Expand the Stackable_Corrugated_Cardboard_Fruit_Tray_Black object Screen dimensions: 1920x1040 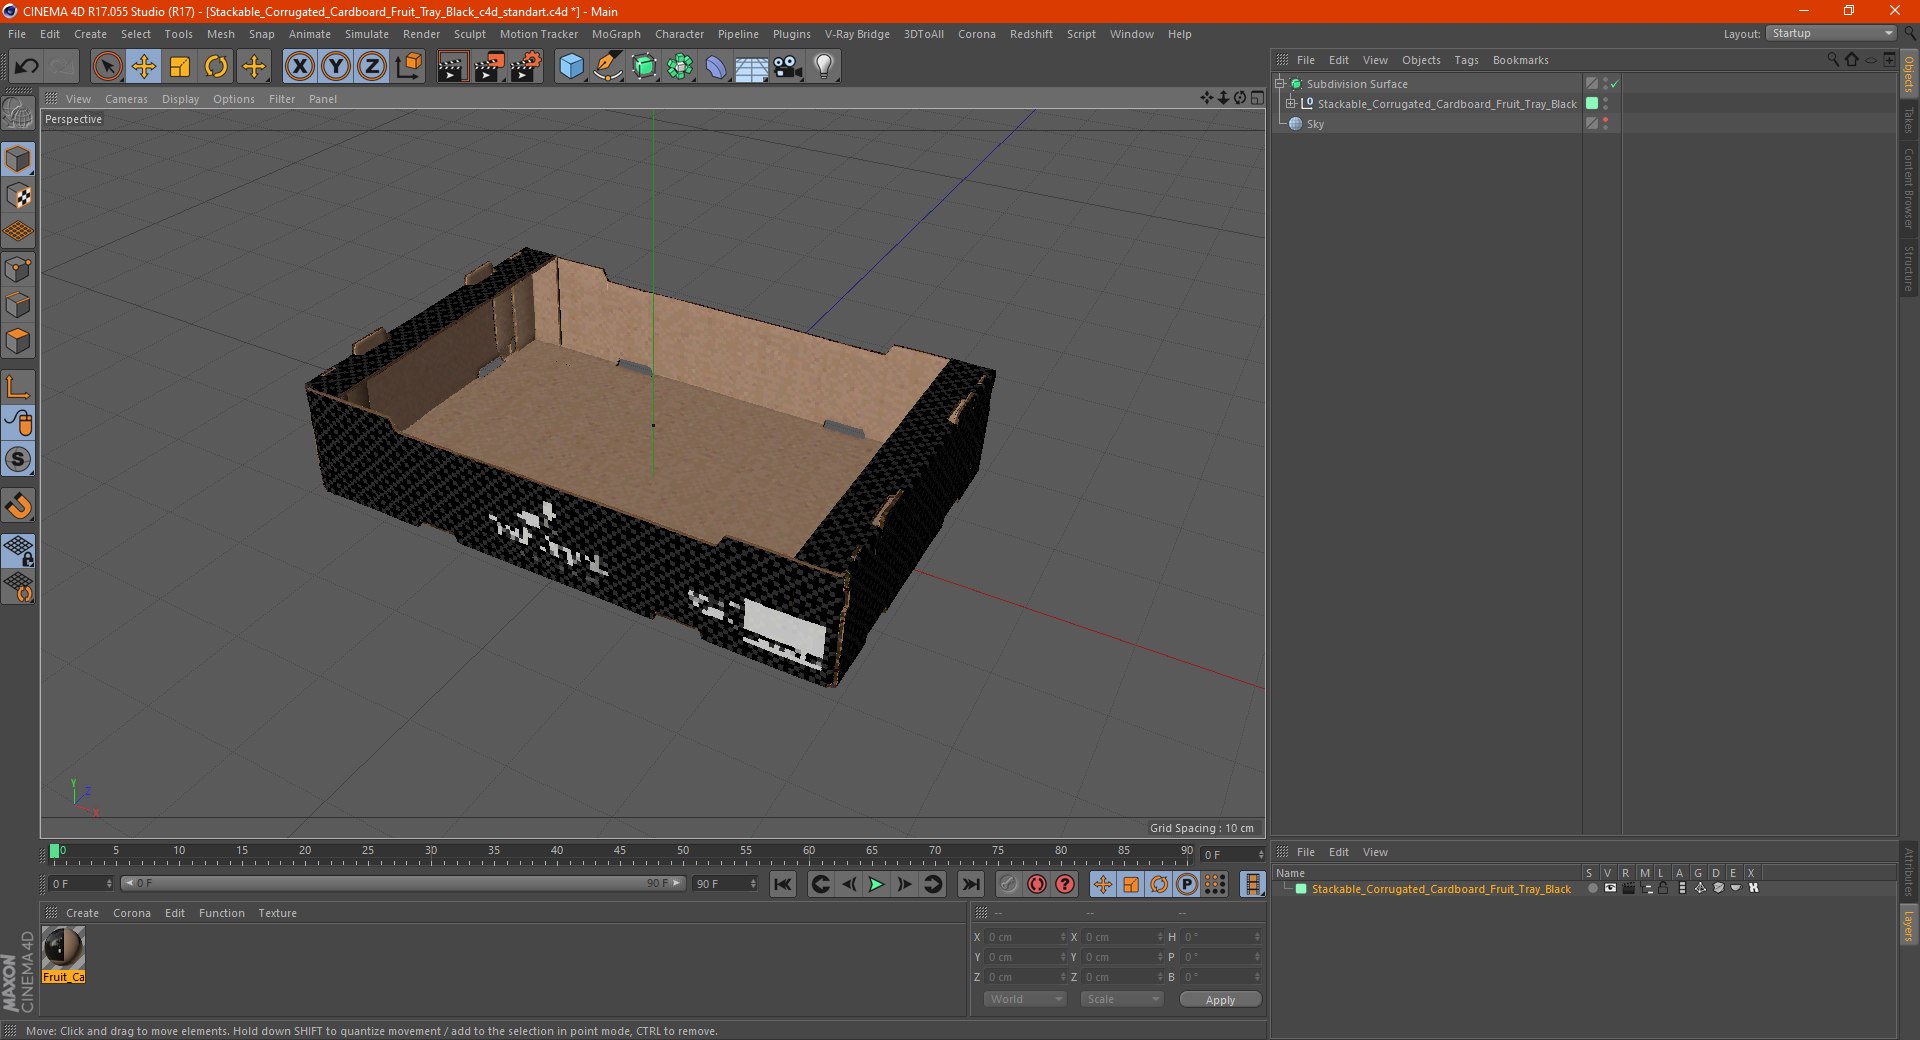pos(1291,104)
